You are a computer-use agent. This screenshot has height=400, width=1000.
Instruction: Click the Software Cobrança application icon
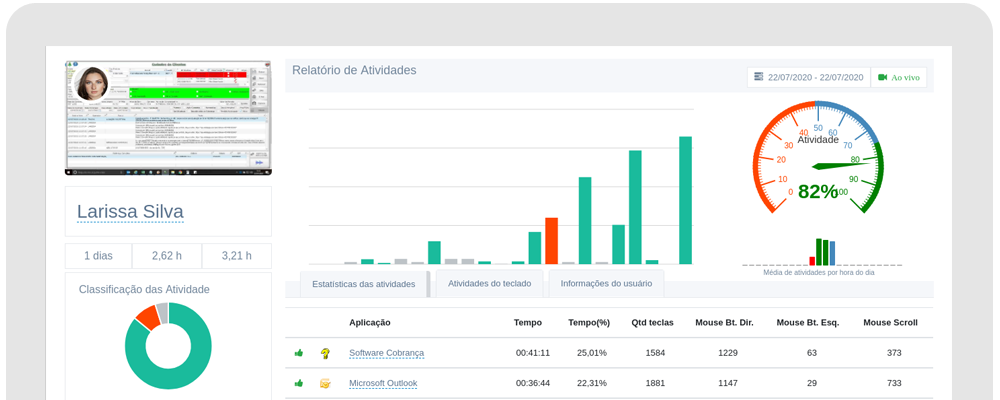pyautogui.click(x=325, y=353)
